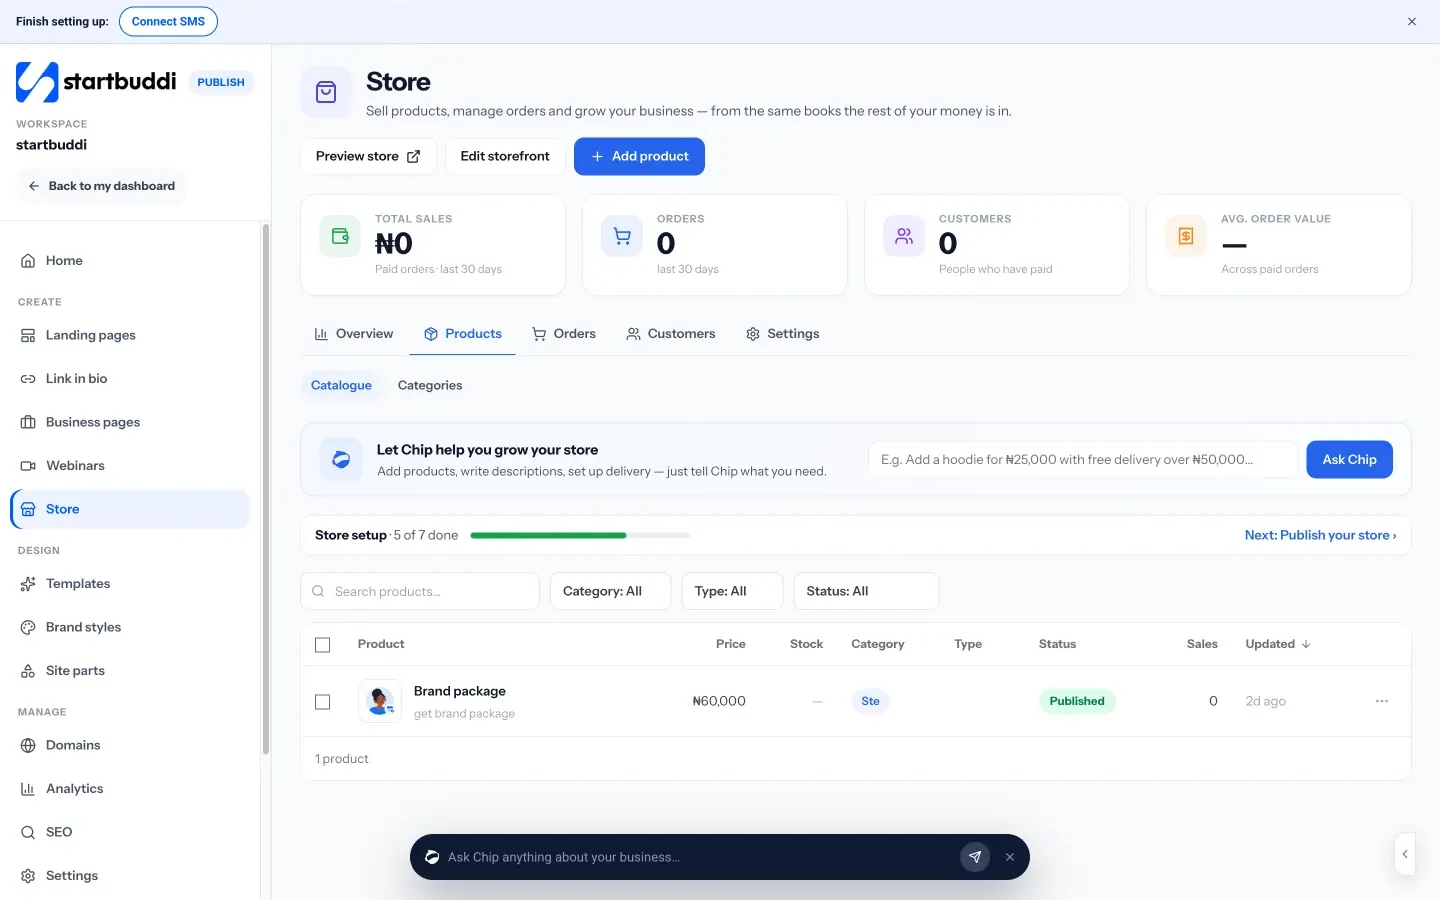Open SEO in sidebar
This screenshot has height=900, width=1440.
(x=130, y=832)
